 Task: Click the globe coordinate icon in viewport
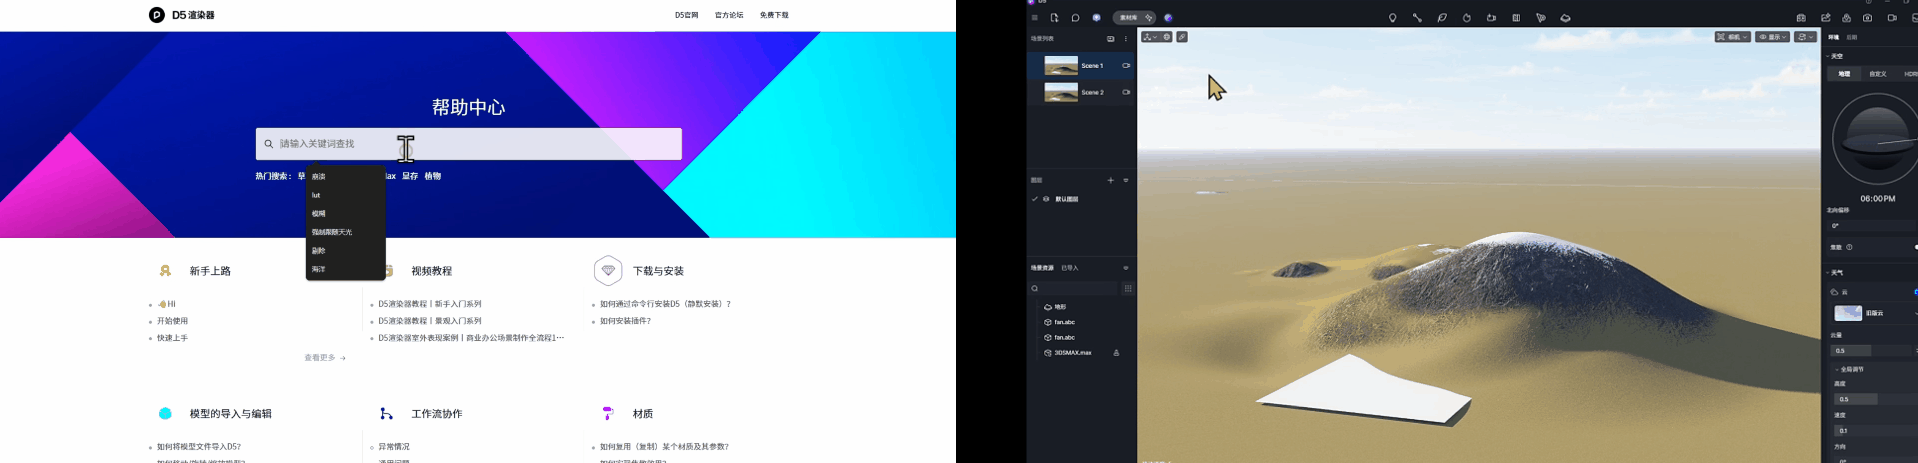pyautogui.click(x=1166, y=37)
